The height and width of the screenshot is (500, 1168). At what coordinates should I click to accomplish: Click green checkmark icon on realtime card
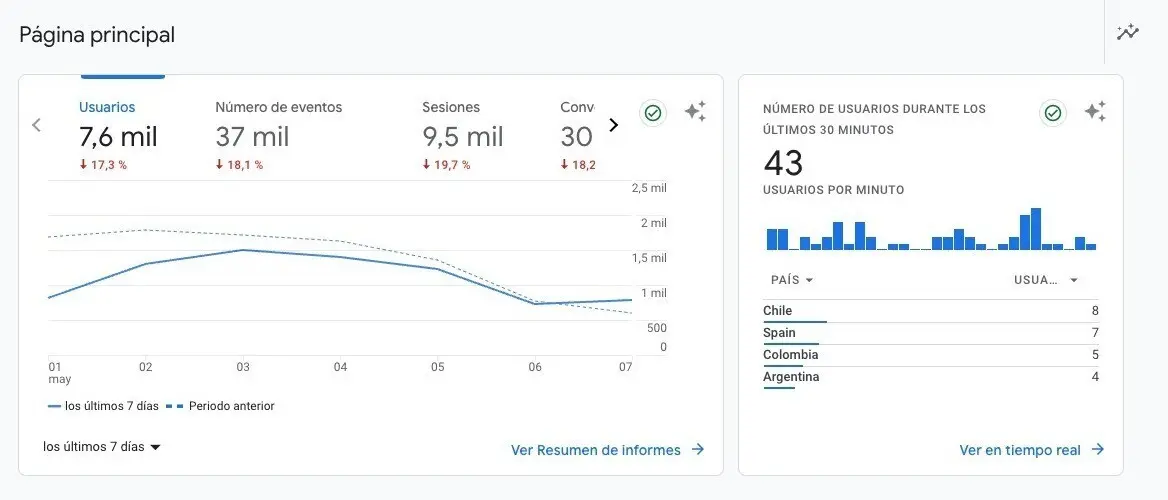[1053, 113]
